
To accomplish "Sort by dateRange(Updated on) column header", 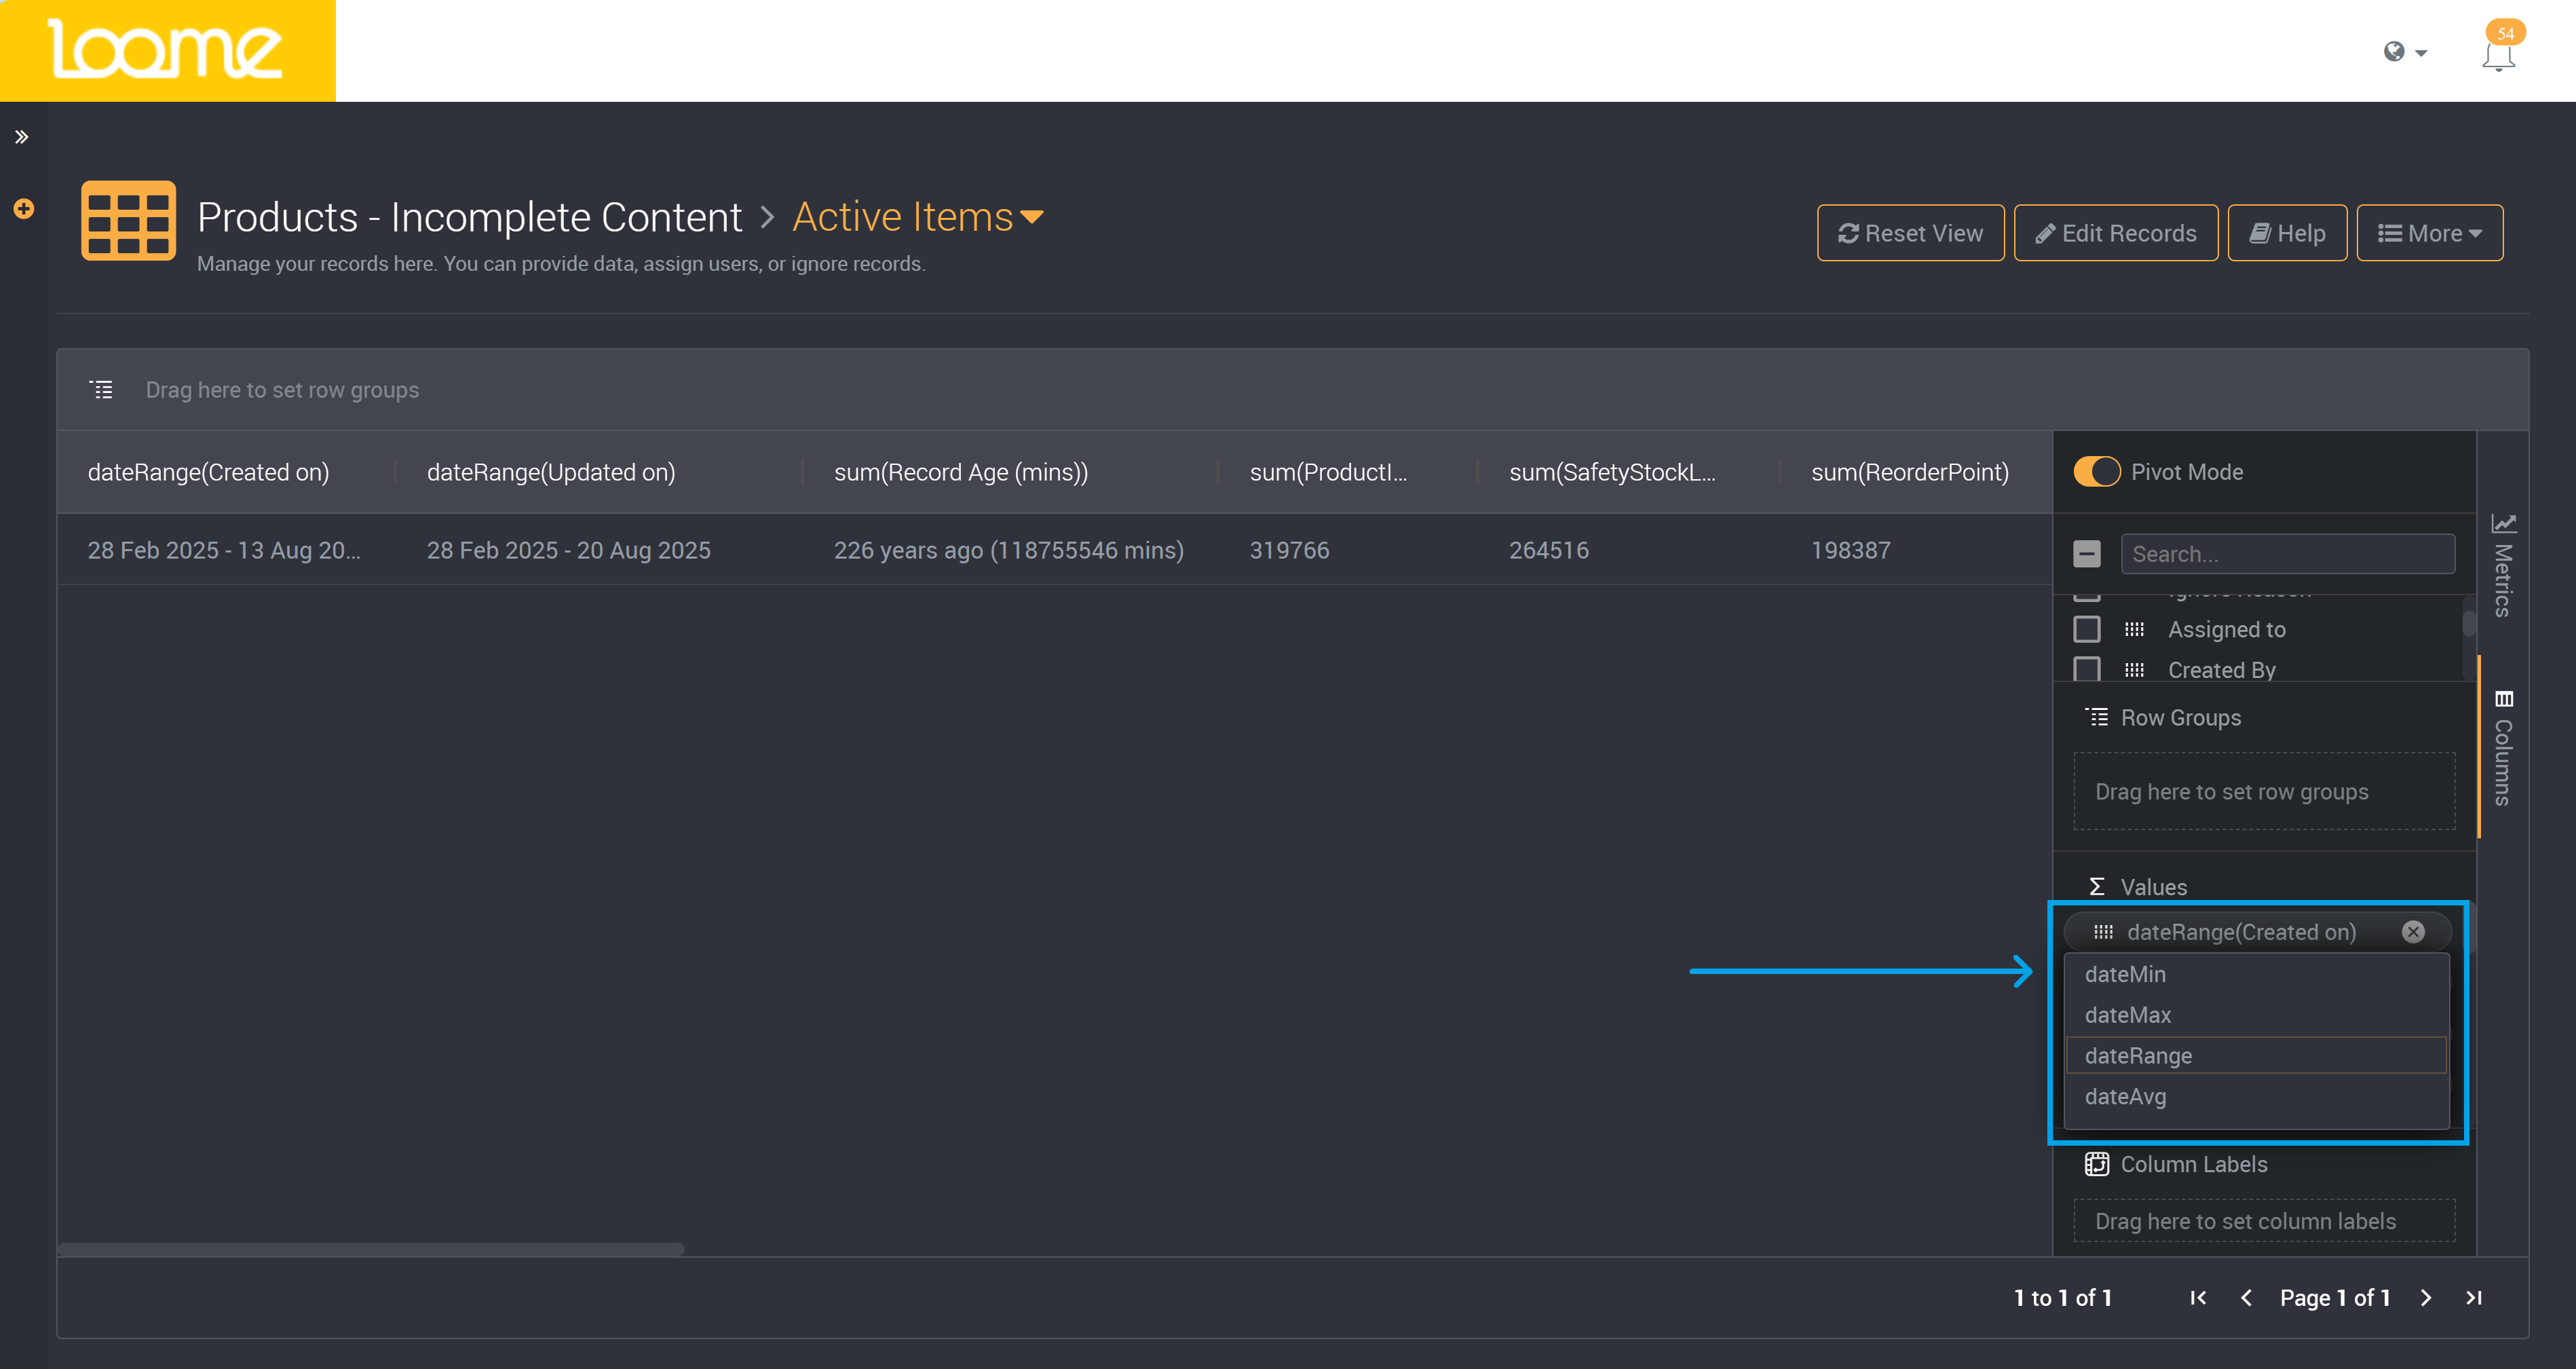I will 551,472.
